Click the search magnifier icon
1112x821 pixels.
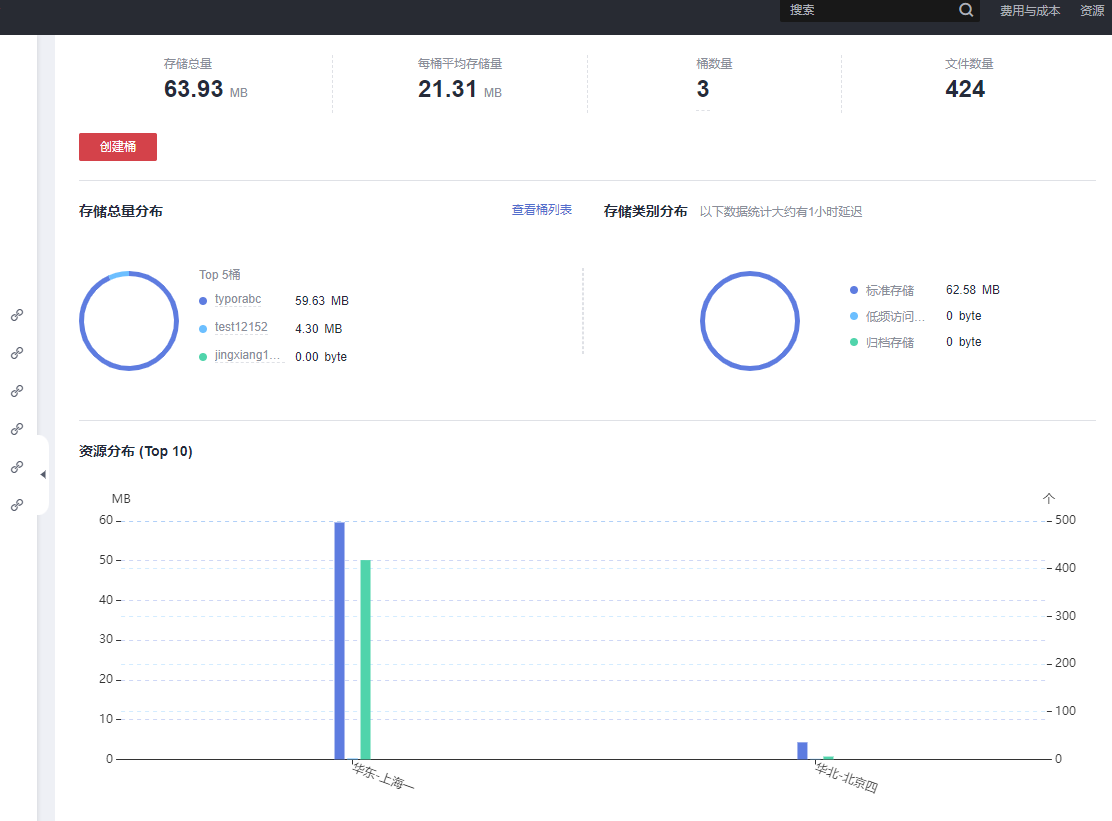pos(966,10)
